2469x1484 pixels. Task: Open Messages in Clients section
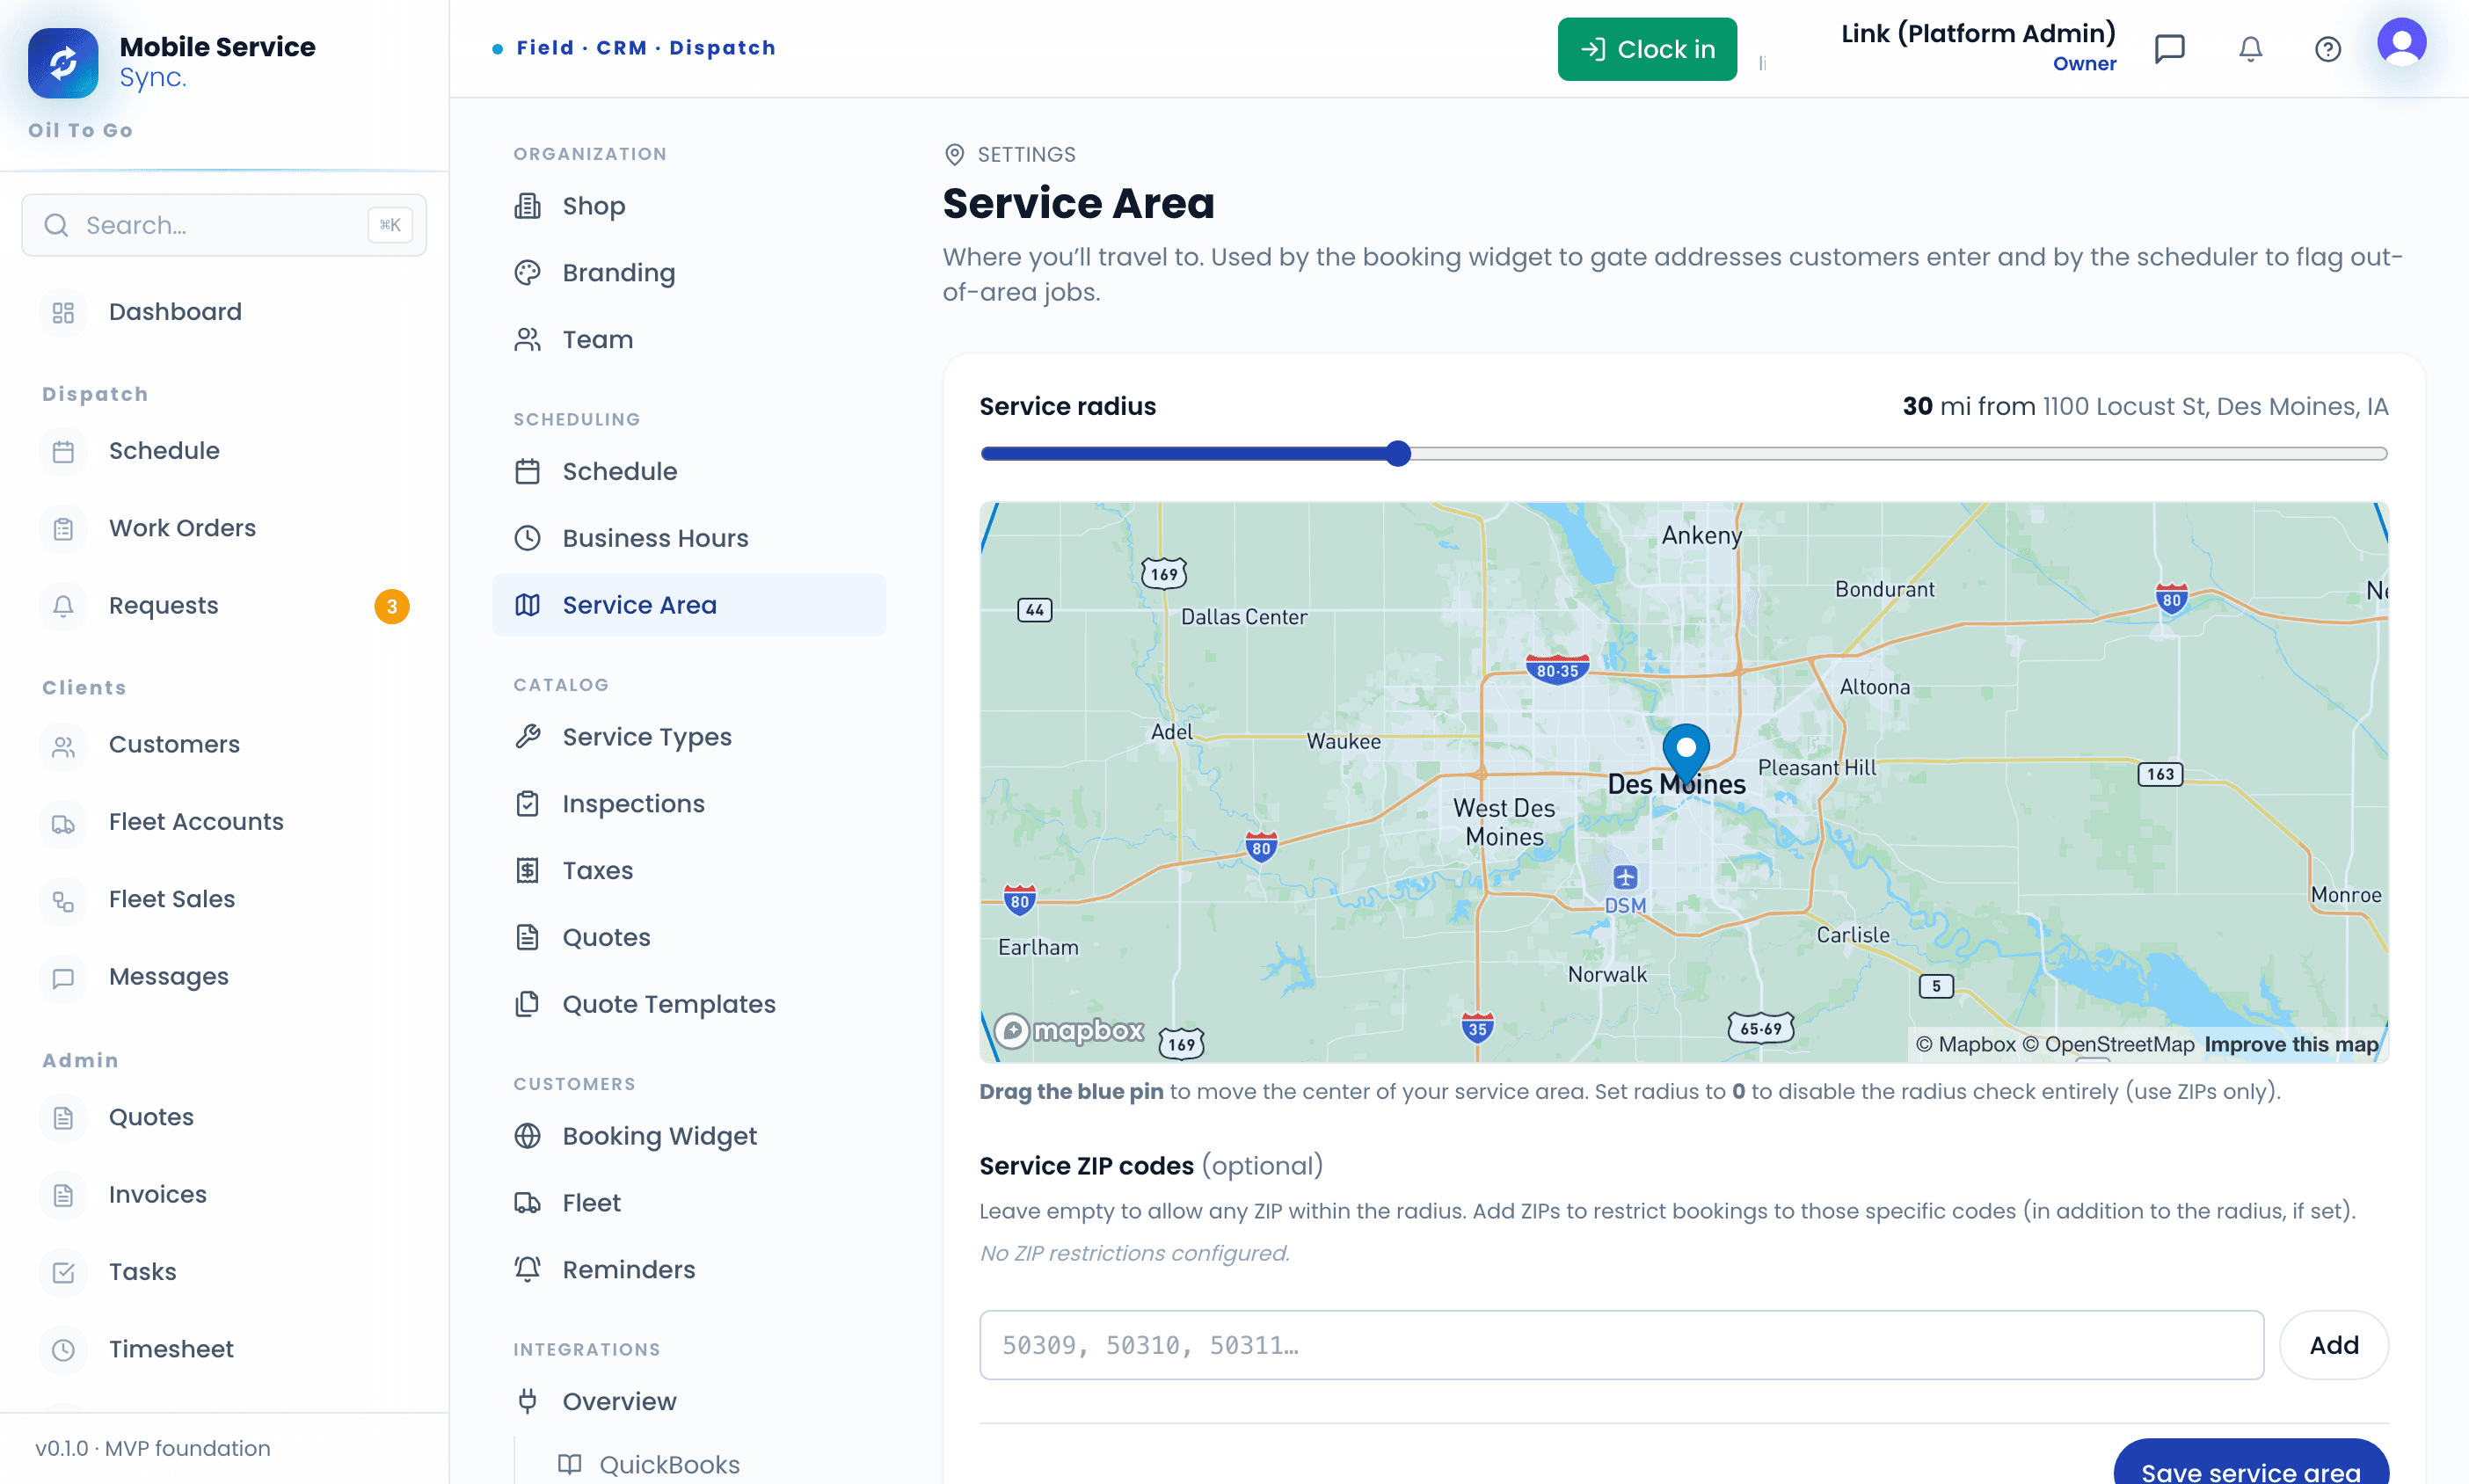coord(224,977)
